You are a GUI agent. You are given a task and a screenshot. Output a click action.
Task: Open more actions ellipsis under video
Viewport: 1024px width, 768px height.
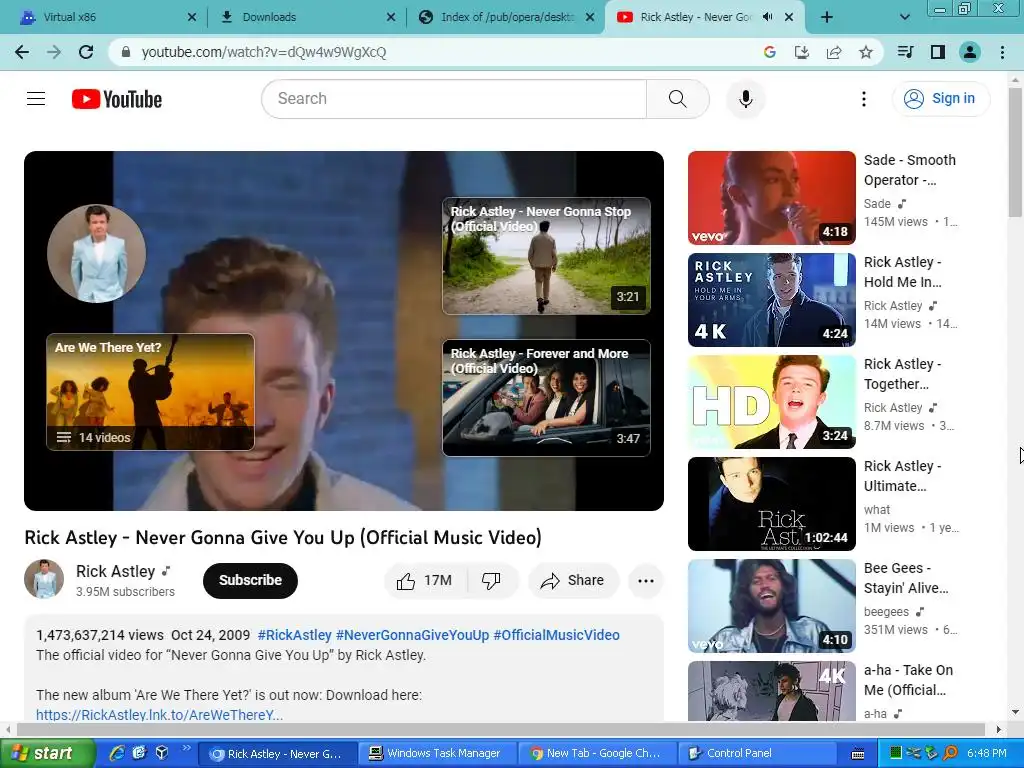[x=646, y=581]
